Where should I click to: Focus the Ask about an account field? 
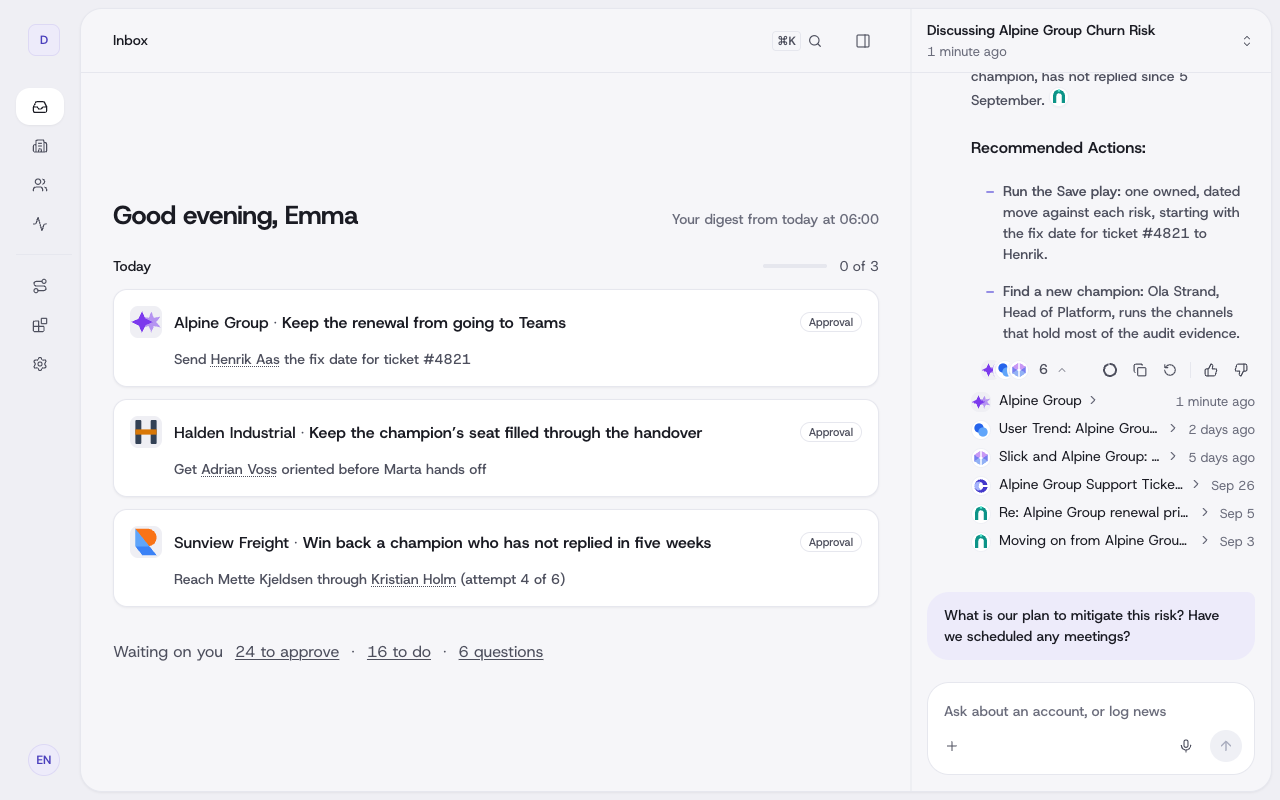tap(1091, 711)
